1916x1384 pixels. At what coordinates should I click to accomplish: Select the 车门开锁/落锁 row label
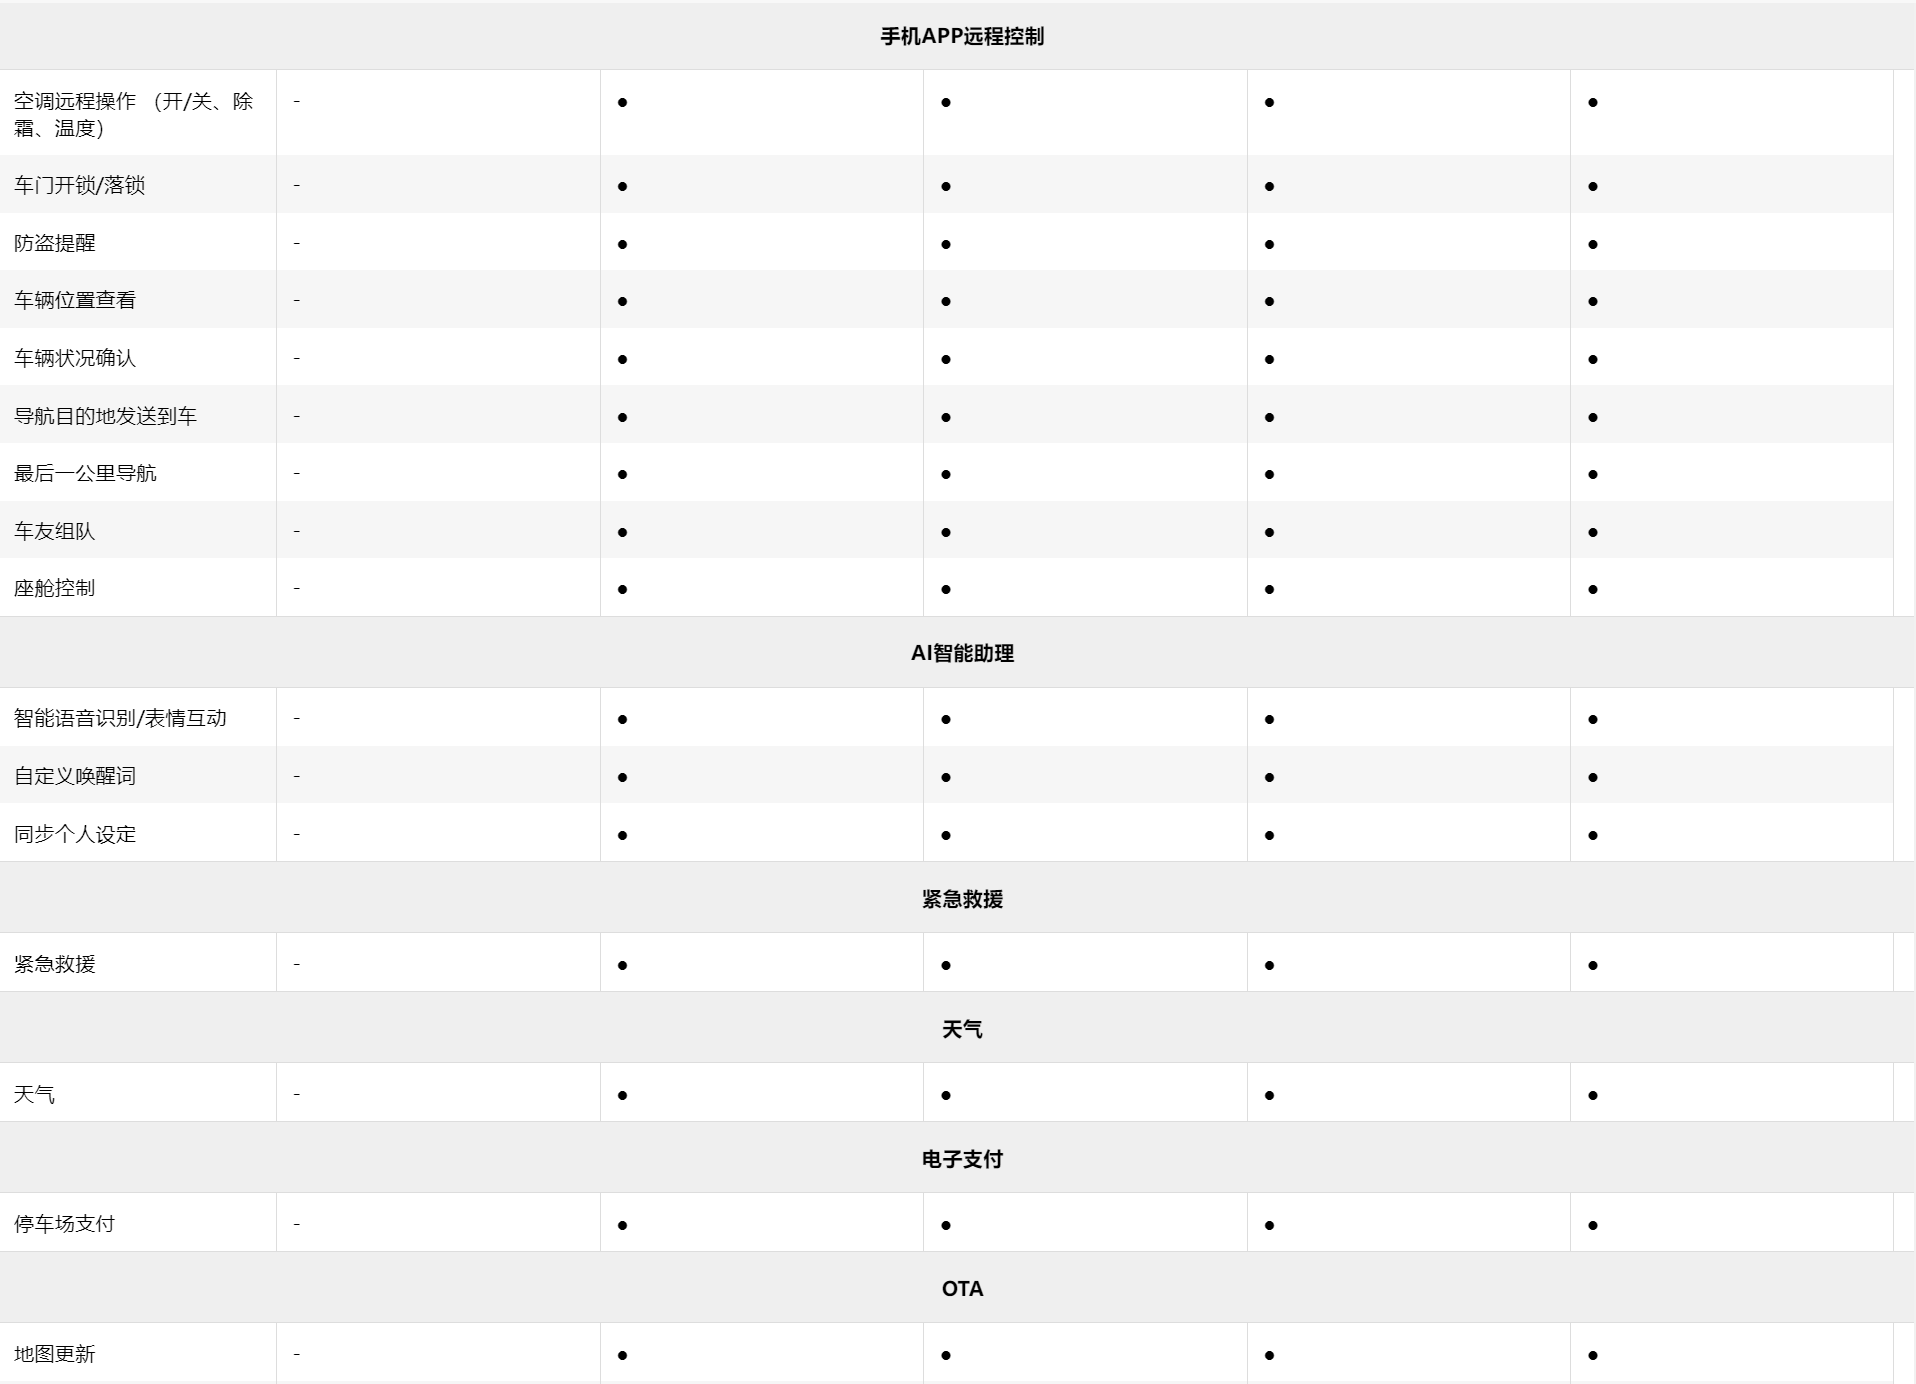(x=80, y=185)
